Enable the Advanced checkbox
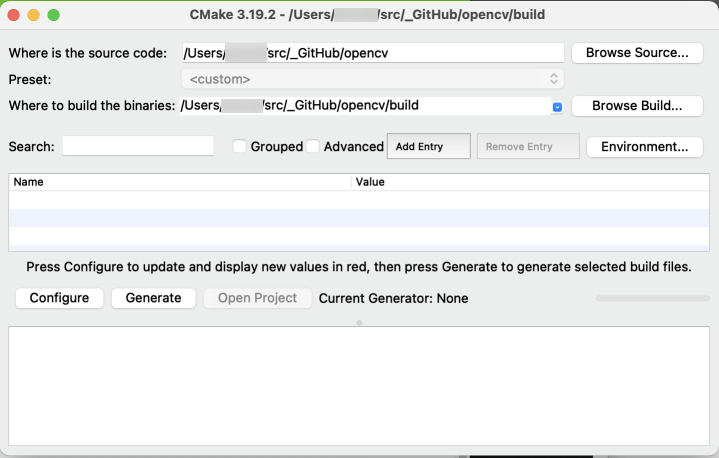This screenshot has width=719, height=458. [313, 146]
